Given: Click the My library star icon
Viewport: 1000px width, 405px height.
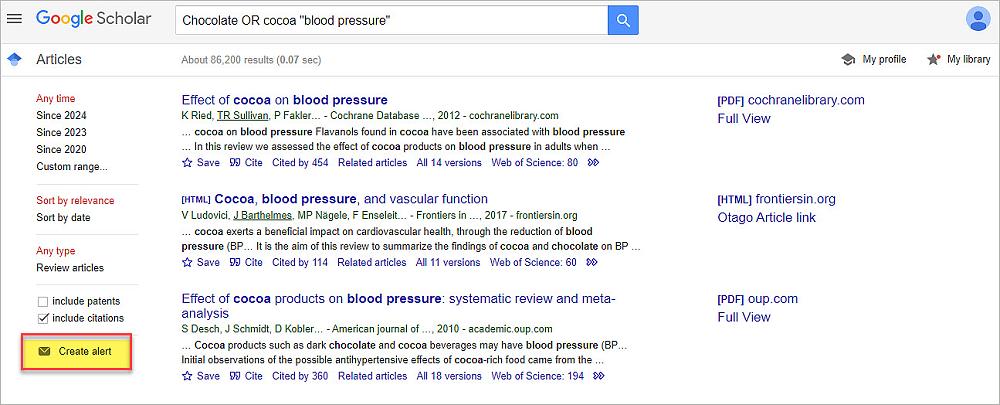Looking at the screenshot, I should pyautogui.click(x=933, y=60).
